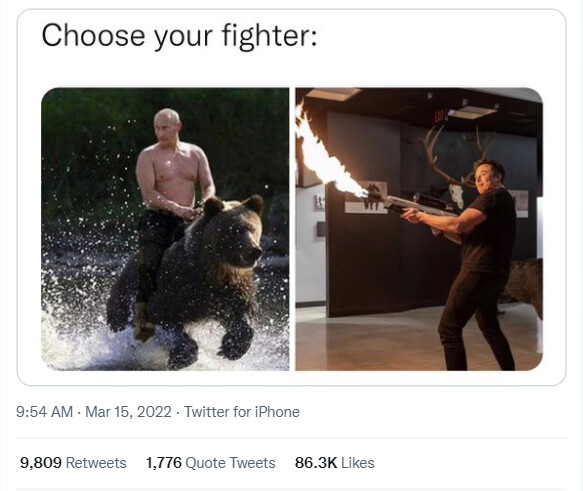Open the left photo of bear rider

click(165, 229)
